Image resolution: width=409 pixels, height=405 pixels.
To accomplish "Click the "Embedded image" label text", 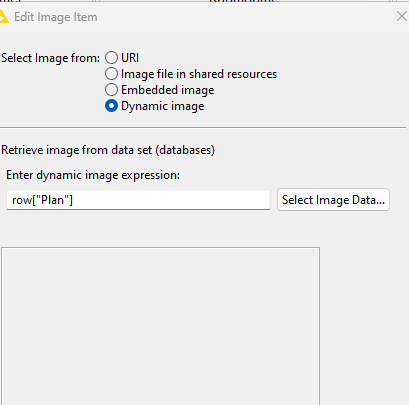I will click(x=168, y=90).
